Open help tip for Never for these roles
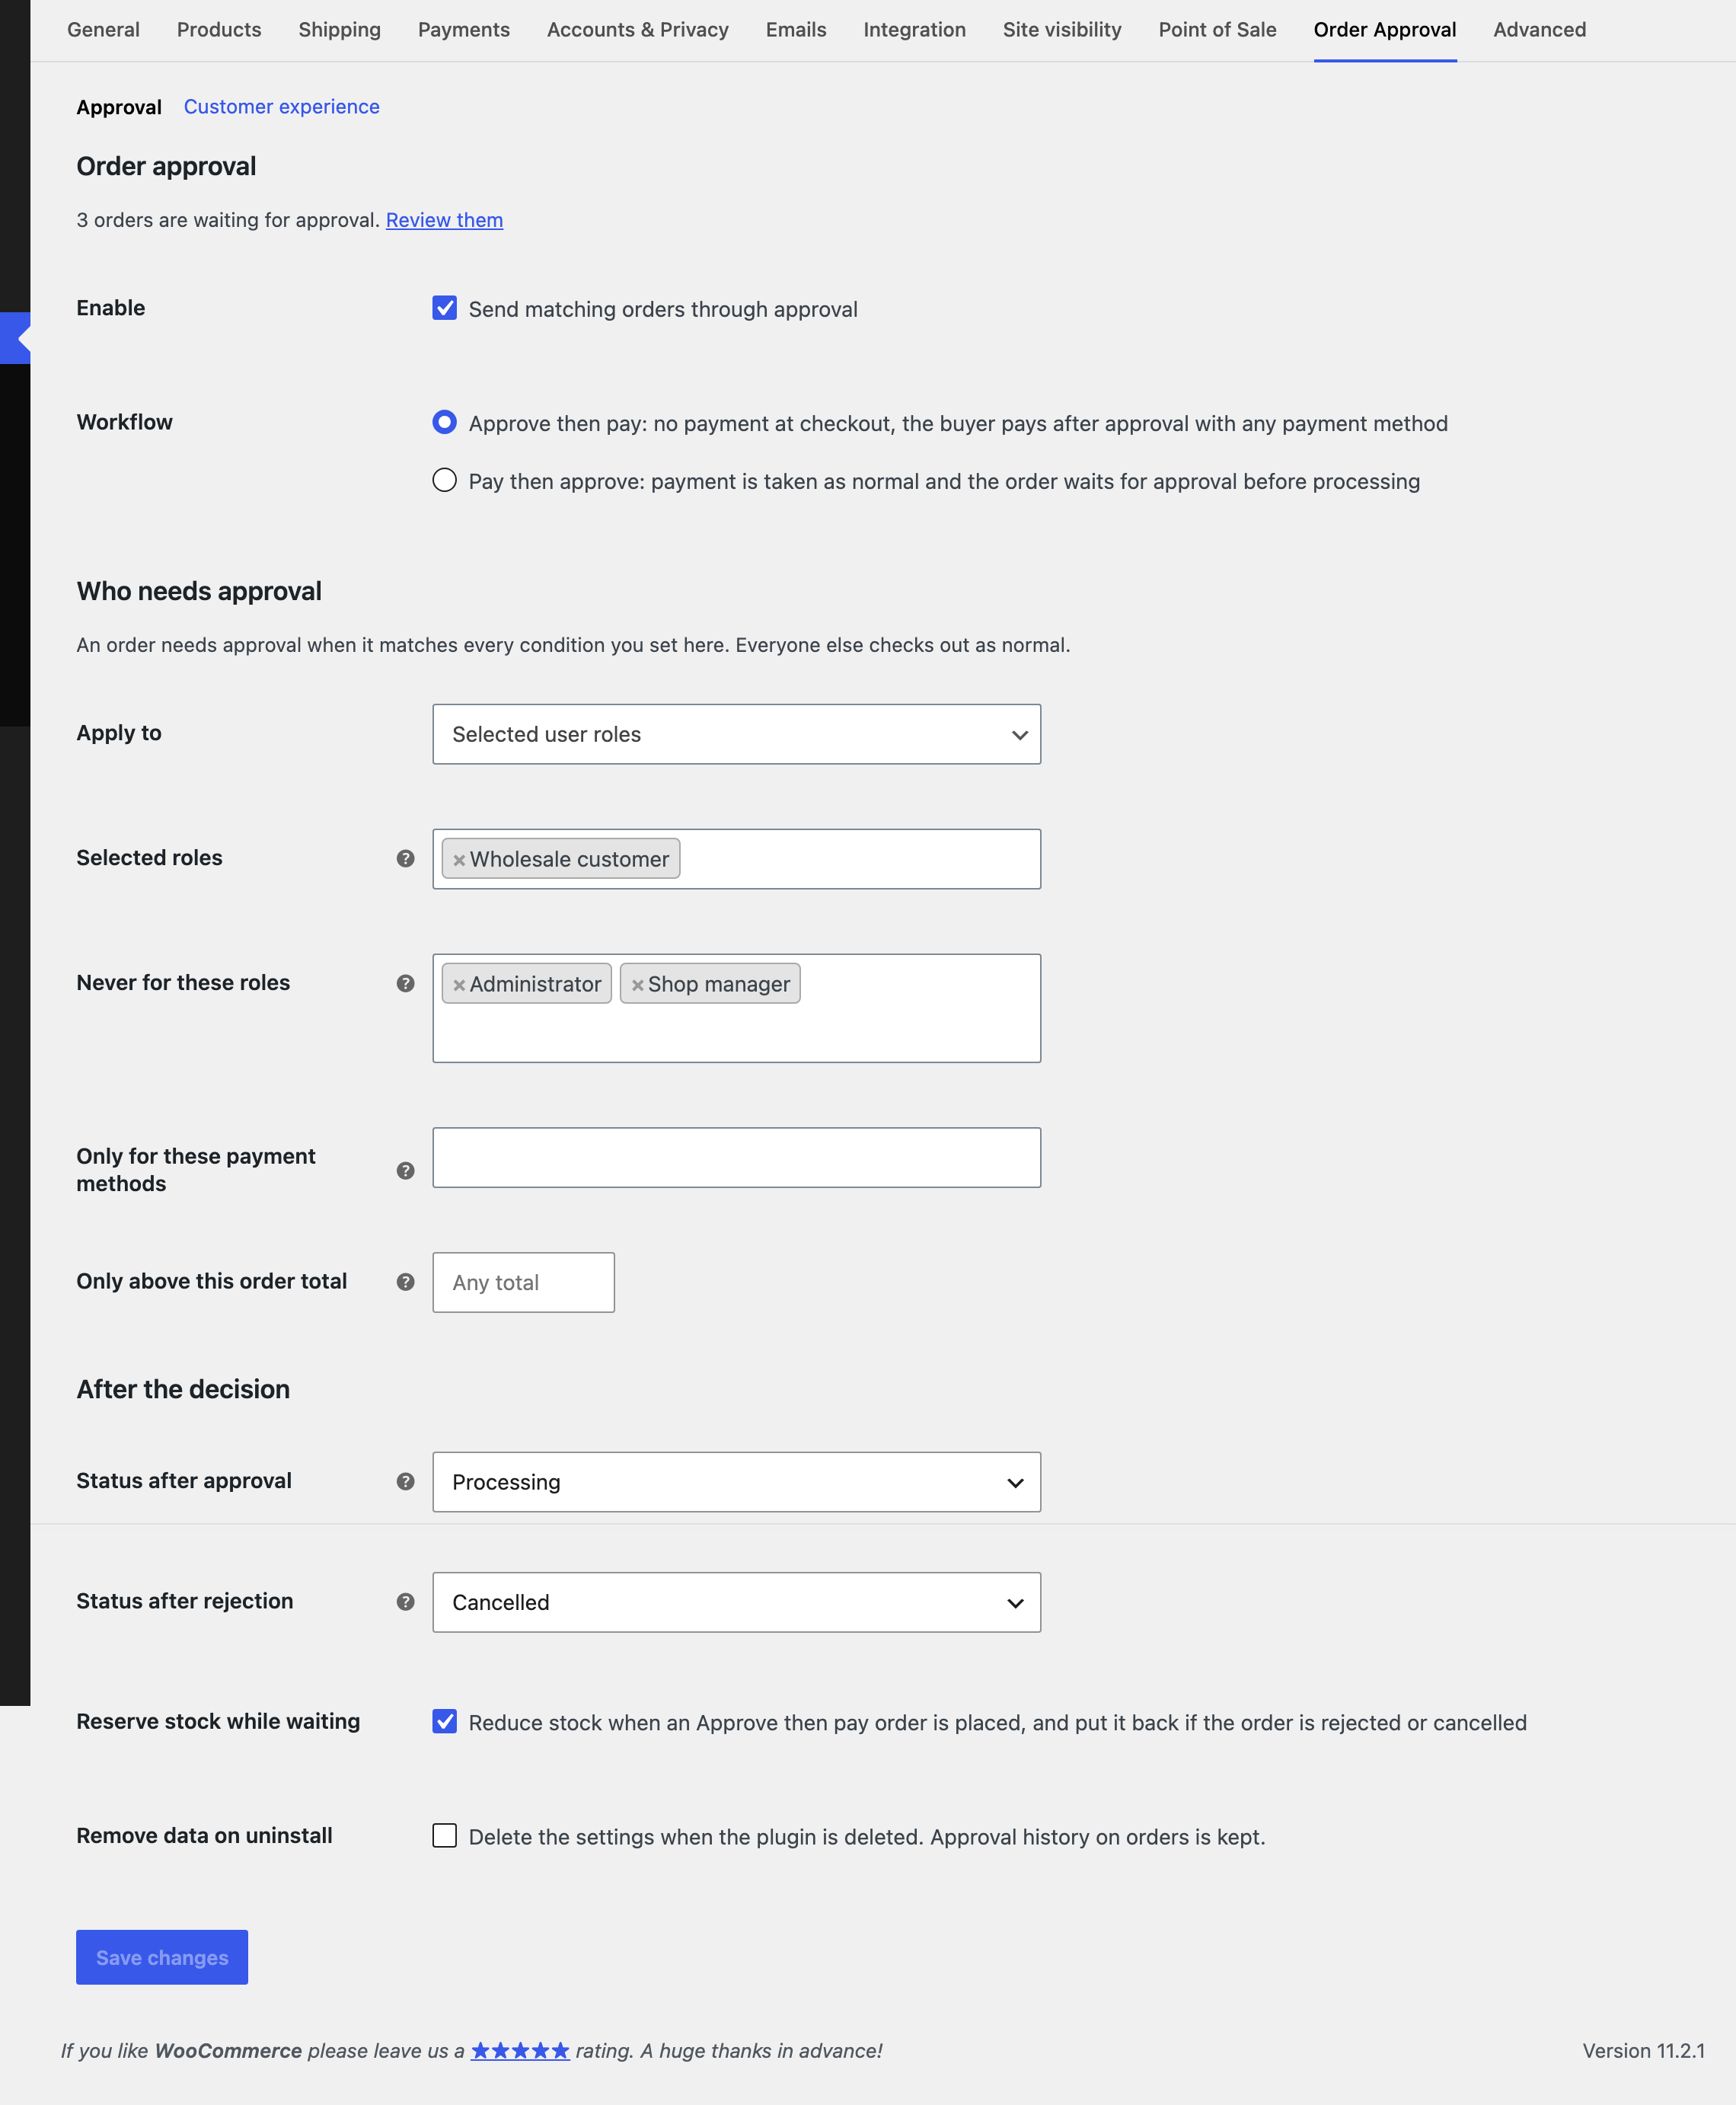The height and width of the screenshot is (2105, 1736). click(405, 983)
